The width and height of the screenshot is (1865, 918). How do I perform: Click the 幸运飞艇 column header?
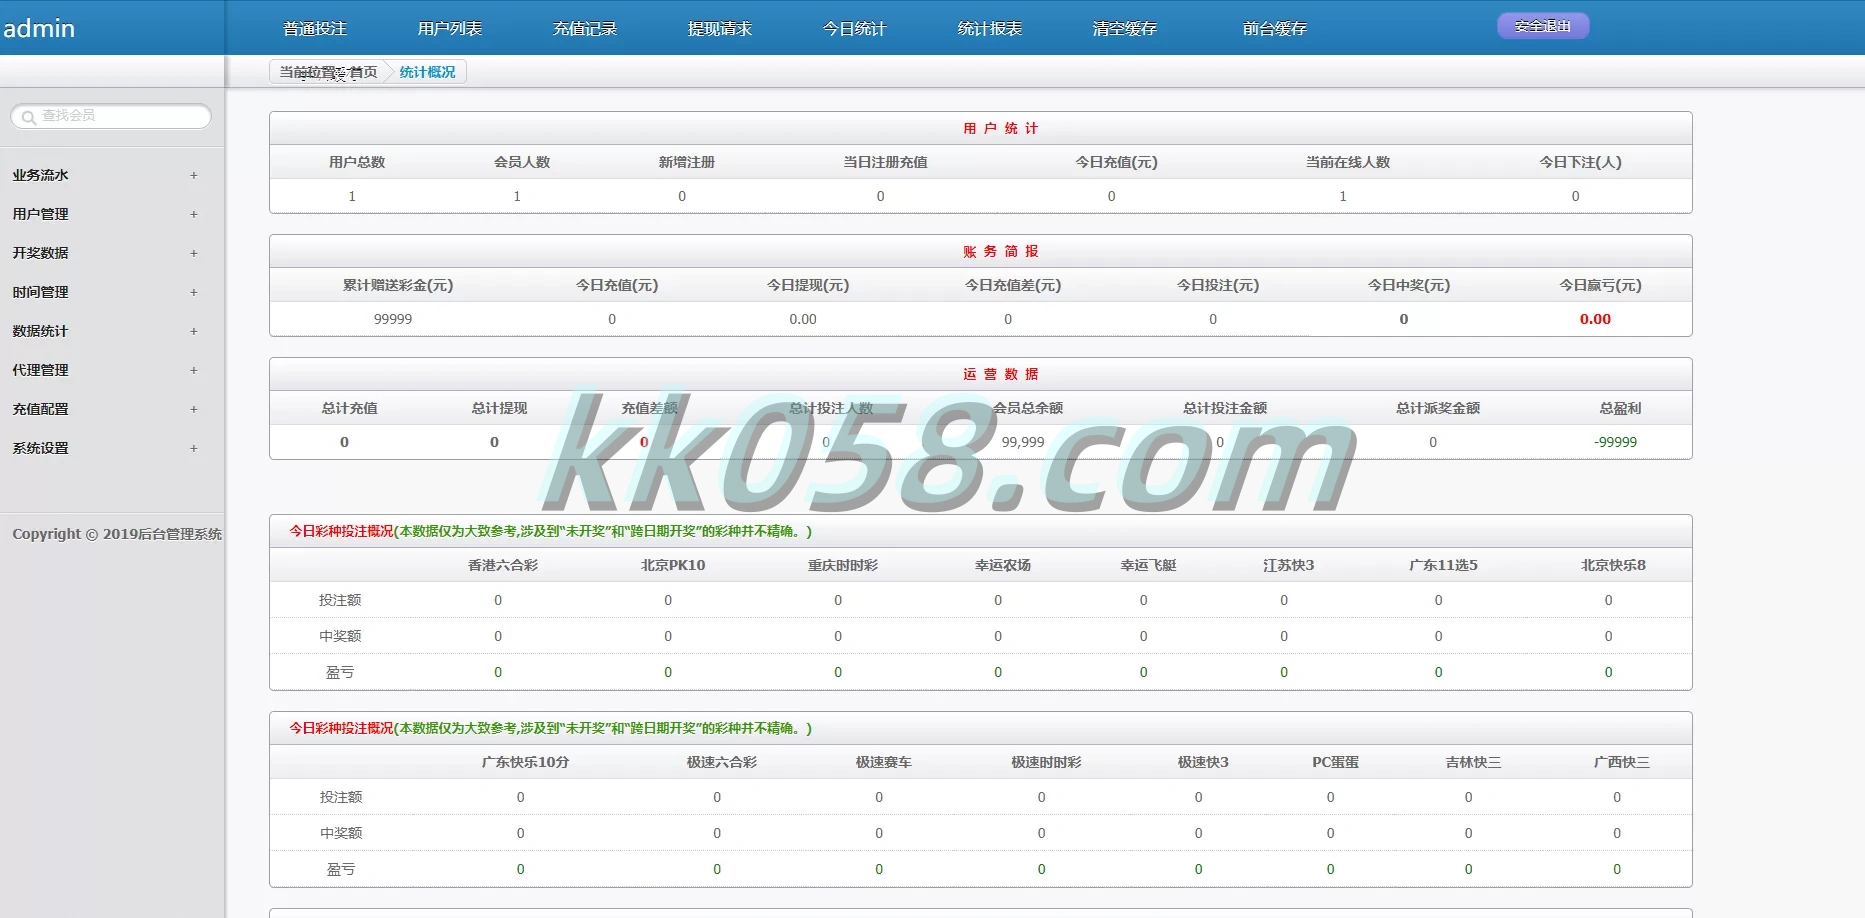coord(1148,565)
